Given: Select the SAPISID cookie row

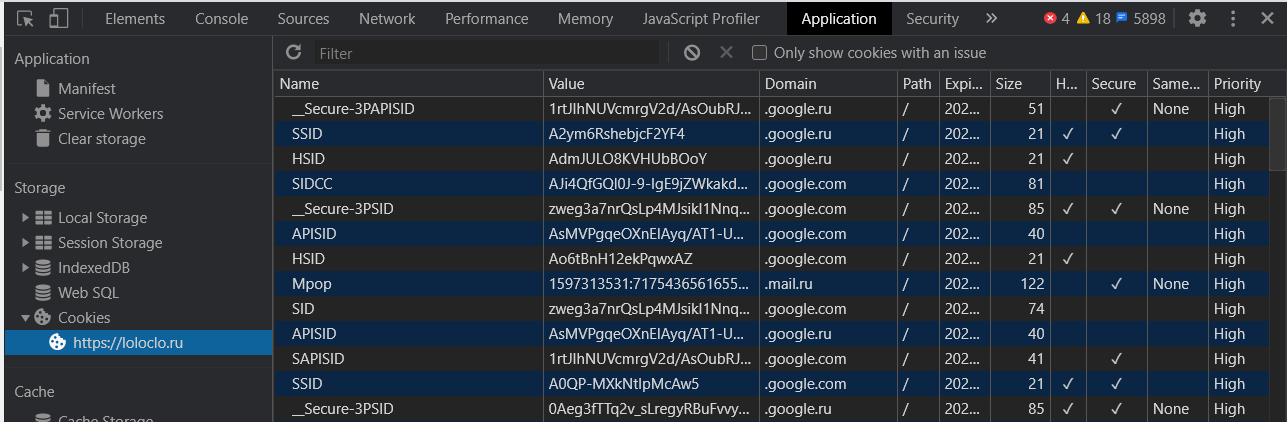Looking at the screenshot, I should point(771,359).
